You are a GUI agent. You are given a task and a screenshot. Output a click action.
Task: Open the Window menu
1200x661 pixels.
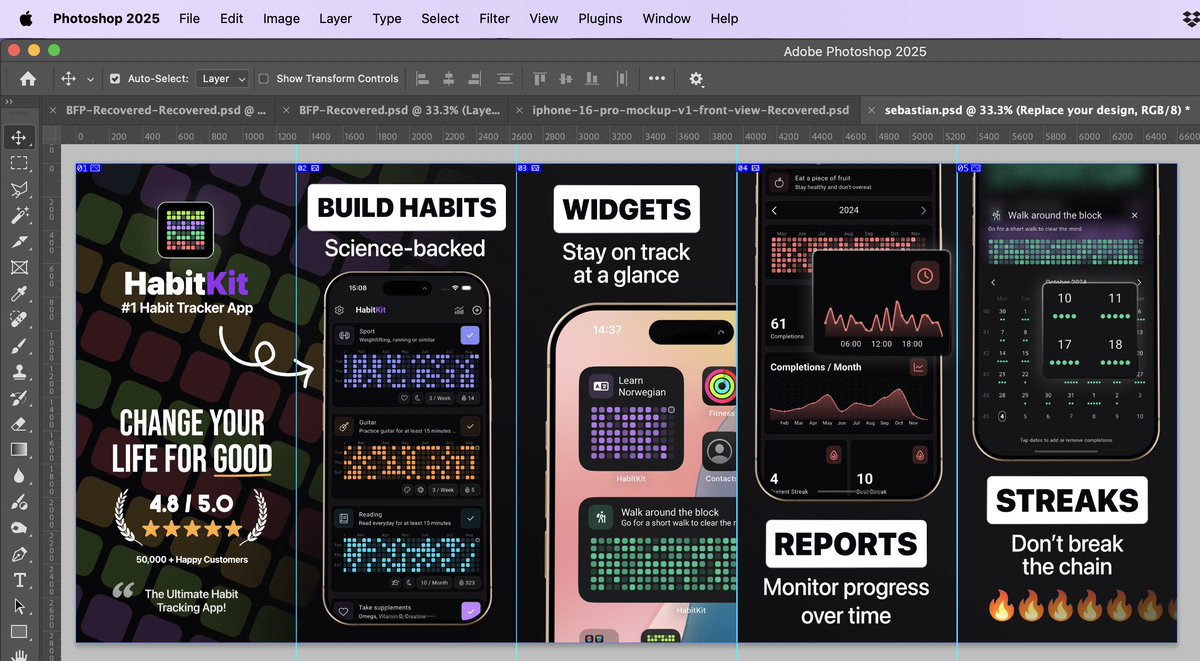(666, 18)
